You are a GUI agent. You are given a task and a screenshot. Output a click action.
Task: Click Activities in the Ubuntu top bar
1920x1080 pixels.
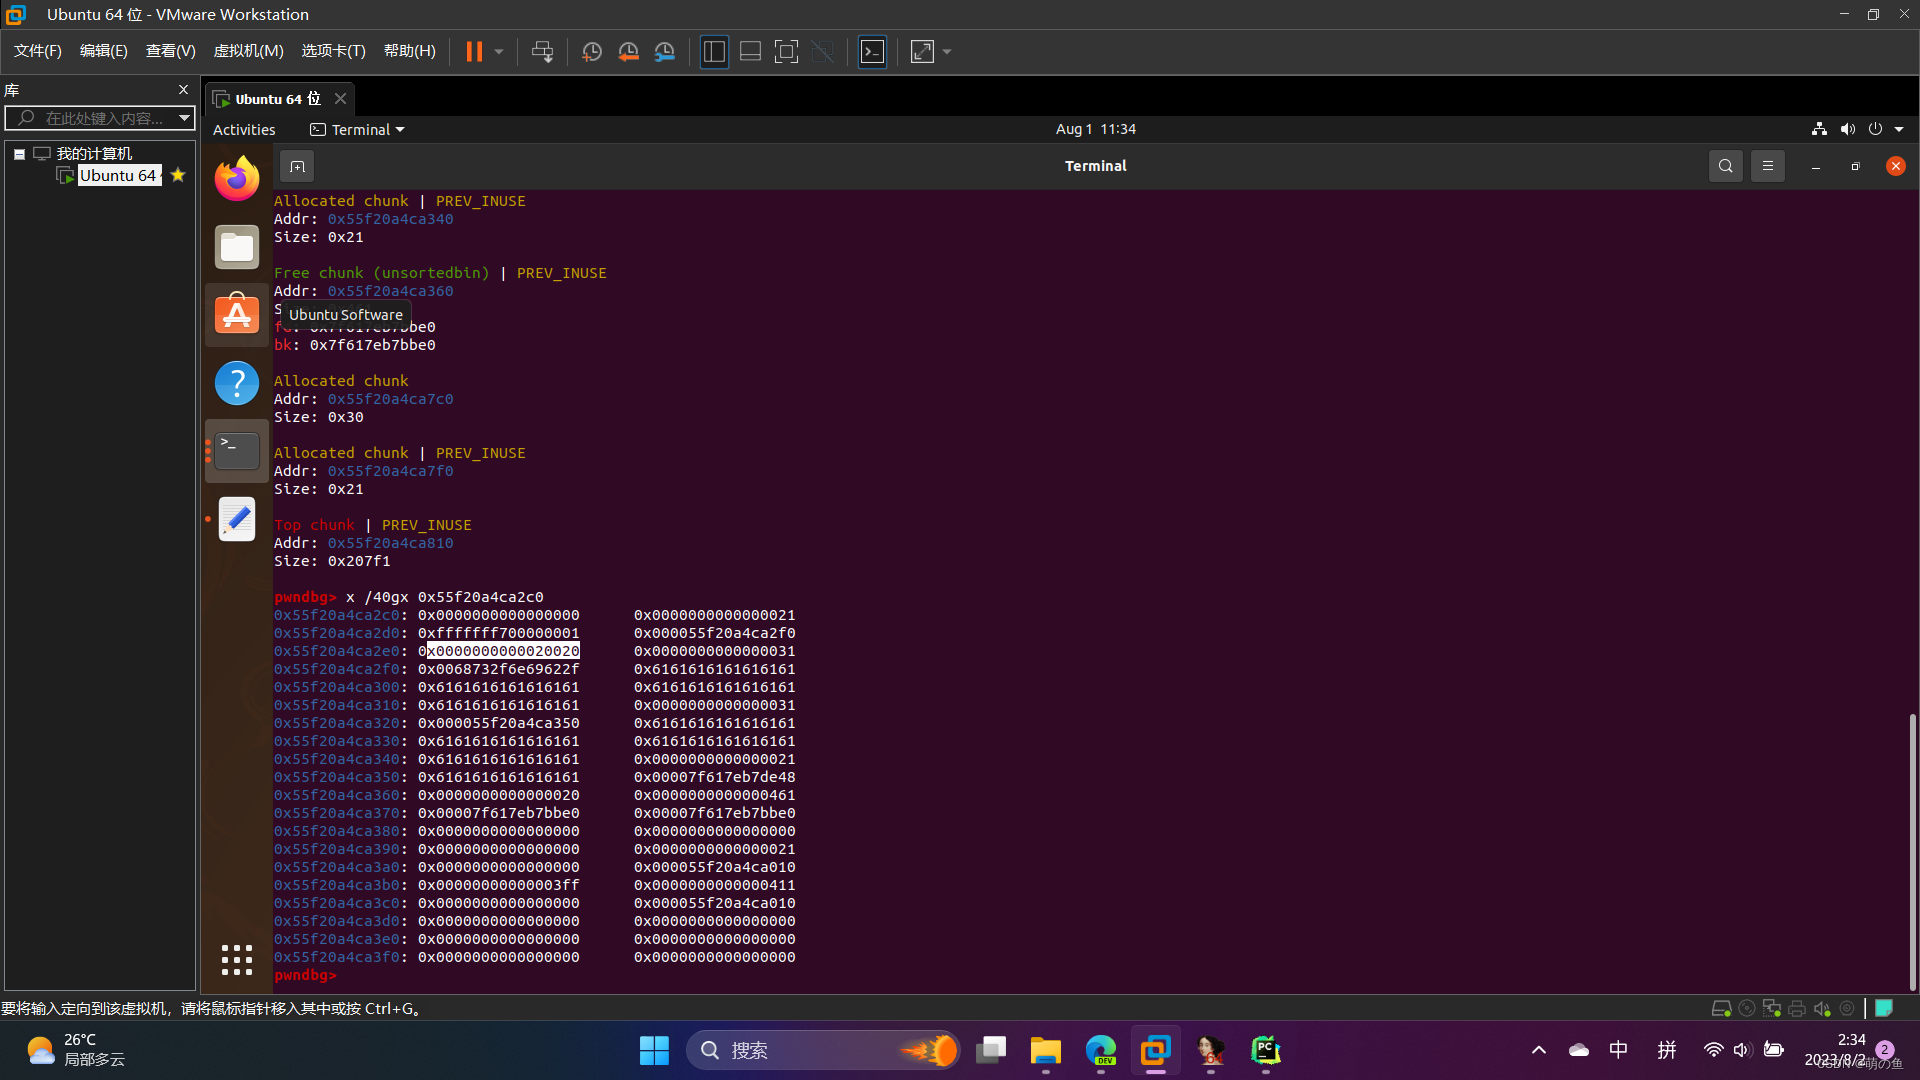coord(244,130)
